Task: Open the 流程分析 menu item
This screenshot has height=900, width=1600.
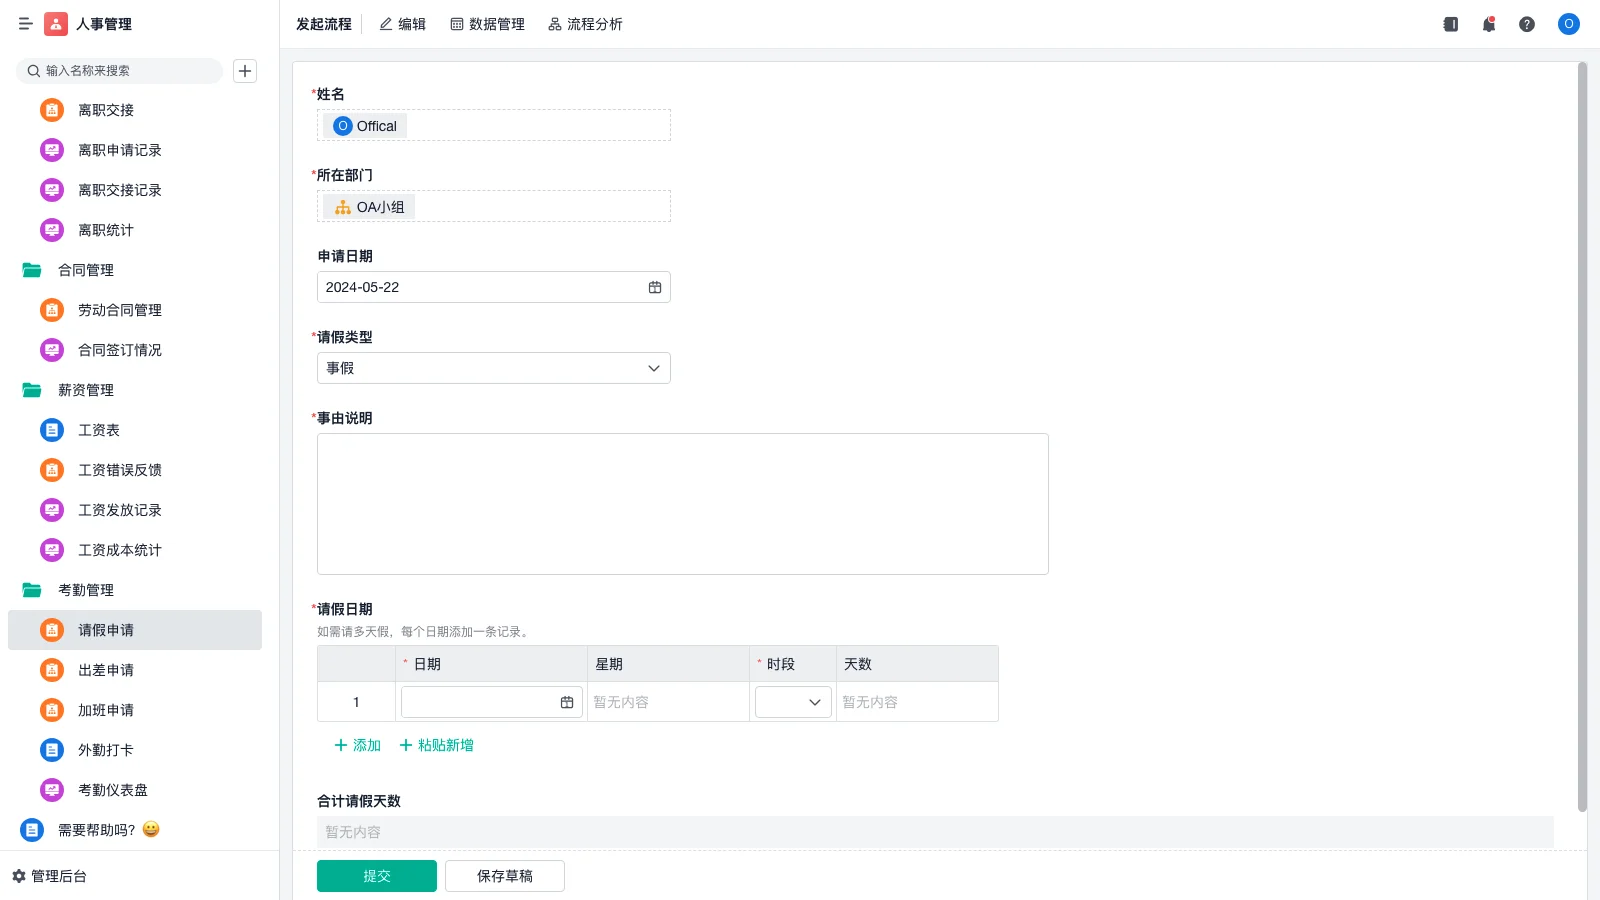Action: click(x=584, y=24)
